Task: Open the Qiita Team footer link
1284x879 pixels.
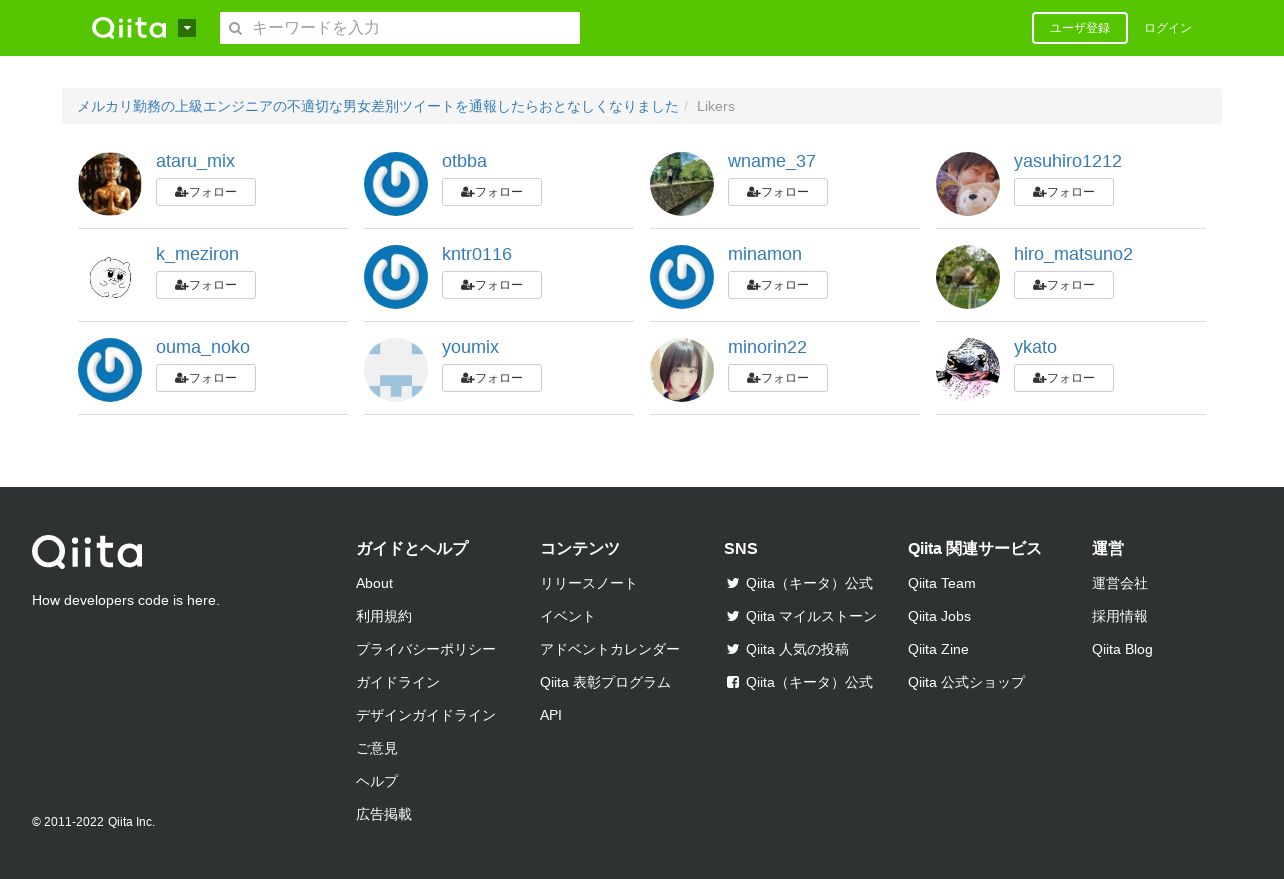Action: point(942,583)
